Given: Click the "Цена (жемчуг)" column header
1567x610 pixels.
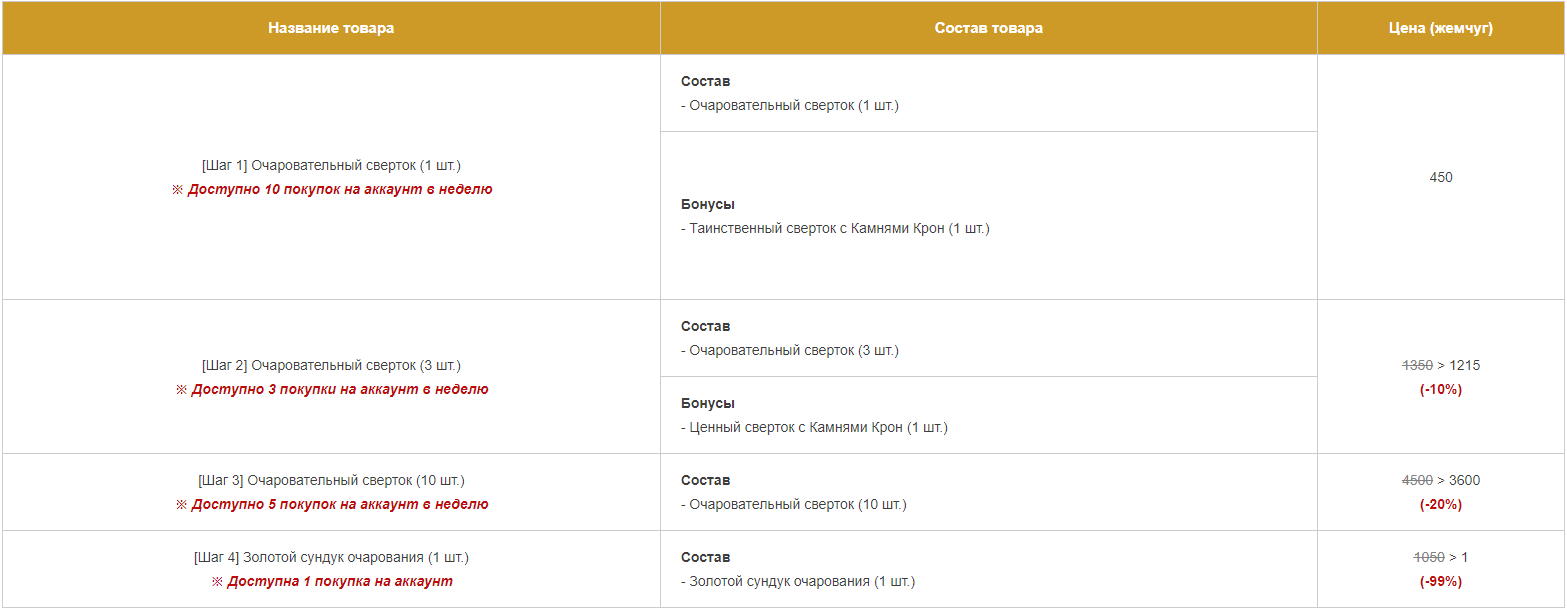Looking at the screenshot, I should [x=1441, y=28].
